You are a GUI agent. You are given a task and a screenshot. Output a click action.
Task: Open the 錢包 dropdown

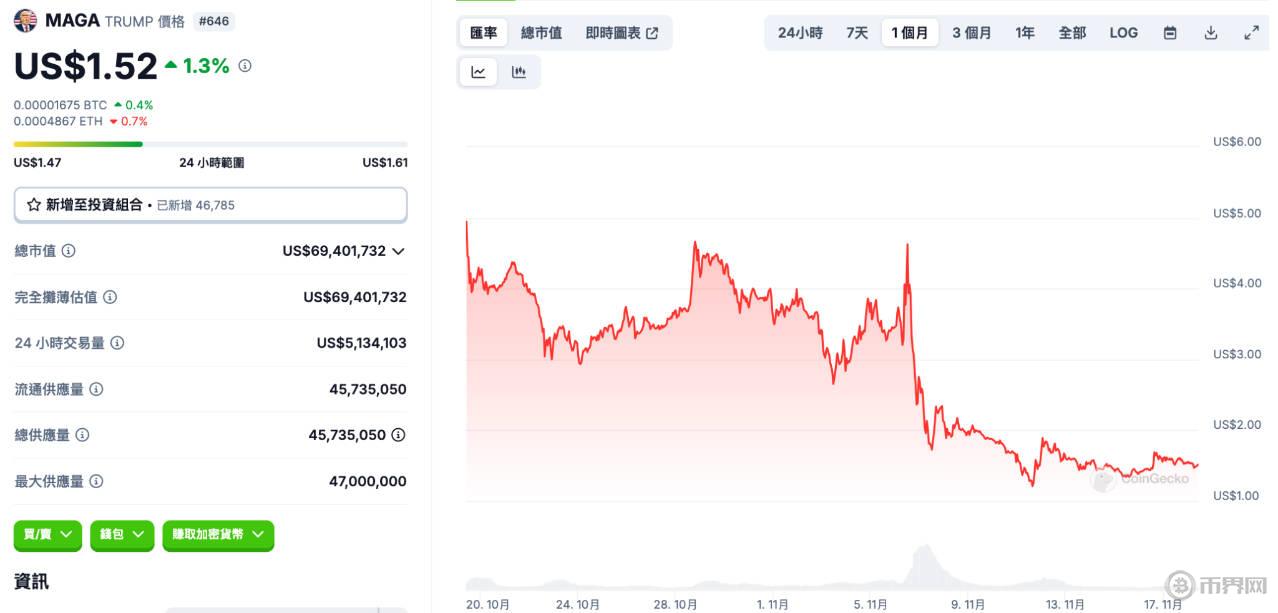(x=122, y=535)
